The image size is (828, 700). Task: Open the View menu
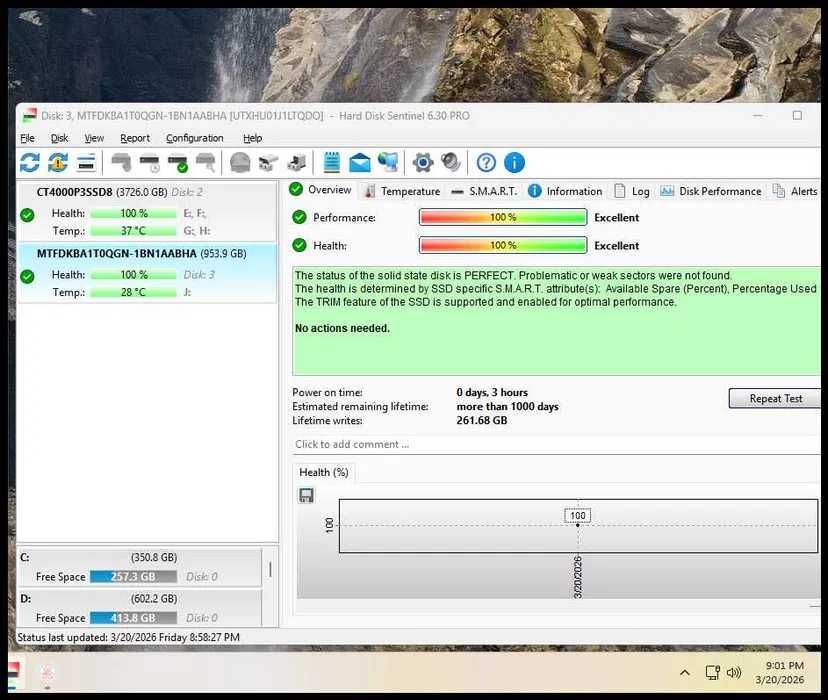tap(94, 138)
